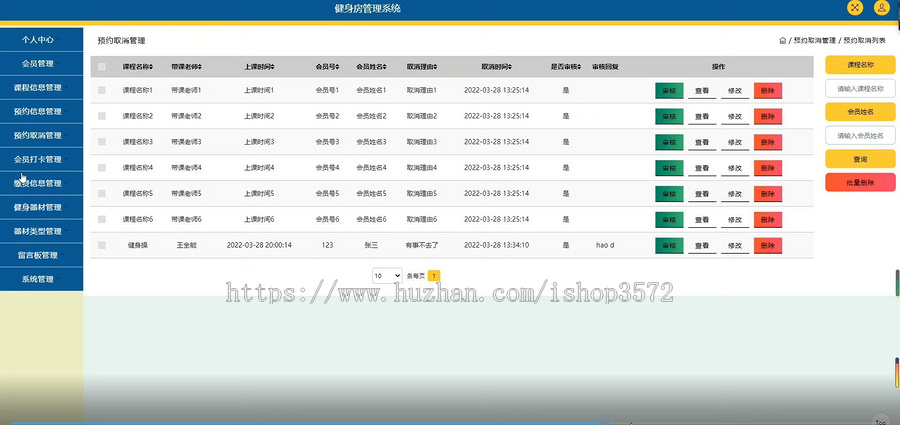Click the 取消理由5 cell

(422, 194)
